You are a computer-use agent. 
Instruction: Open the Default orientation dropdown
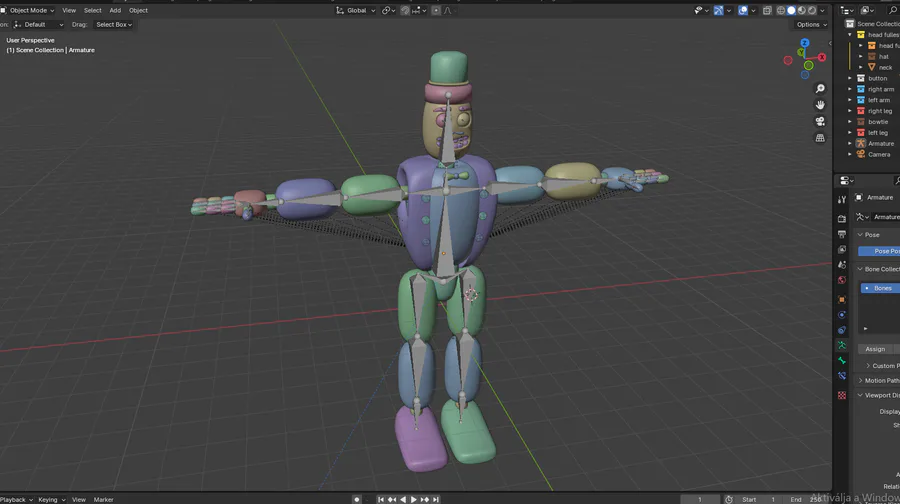38,25
